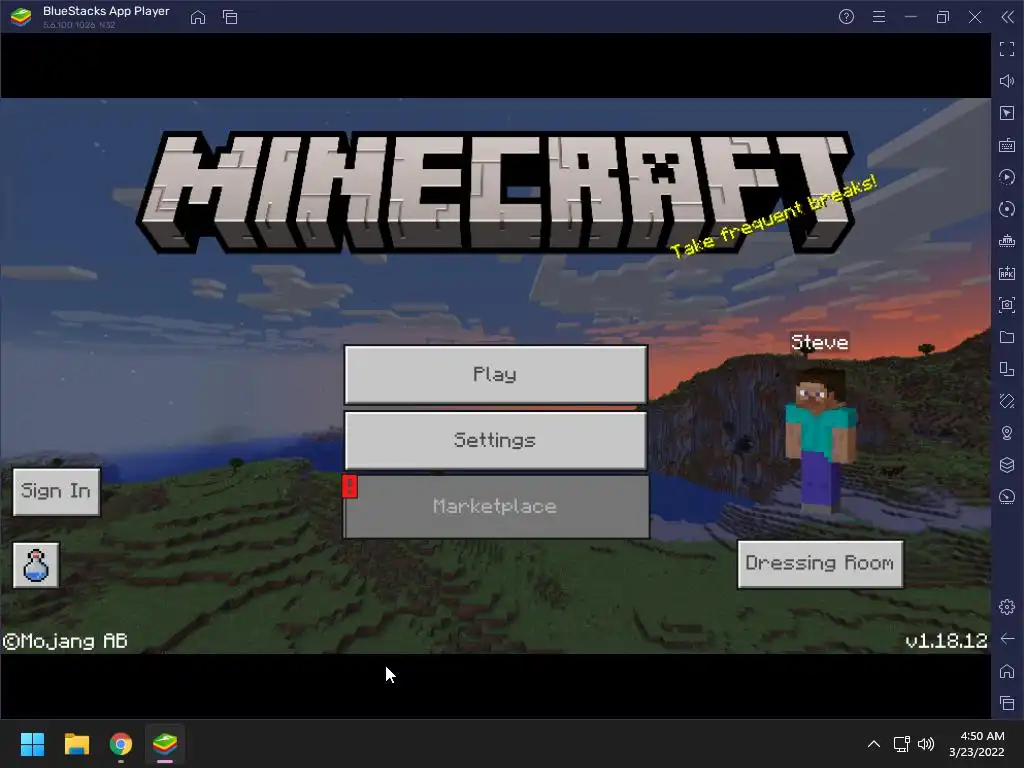Image resolution: width=1024 pixels, height=768 pixels.
Task: Click the red alert badge on Marketplace
Action: pos(350,486)
